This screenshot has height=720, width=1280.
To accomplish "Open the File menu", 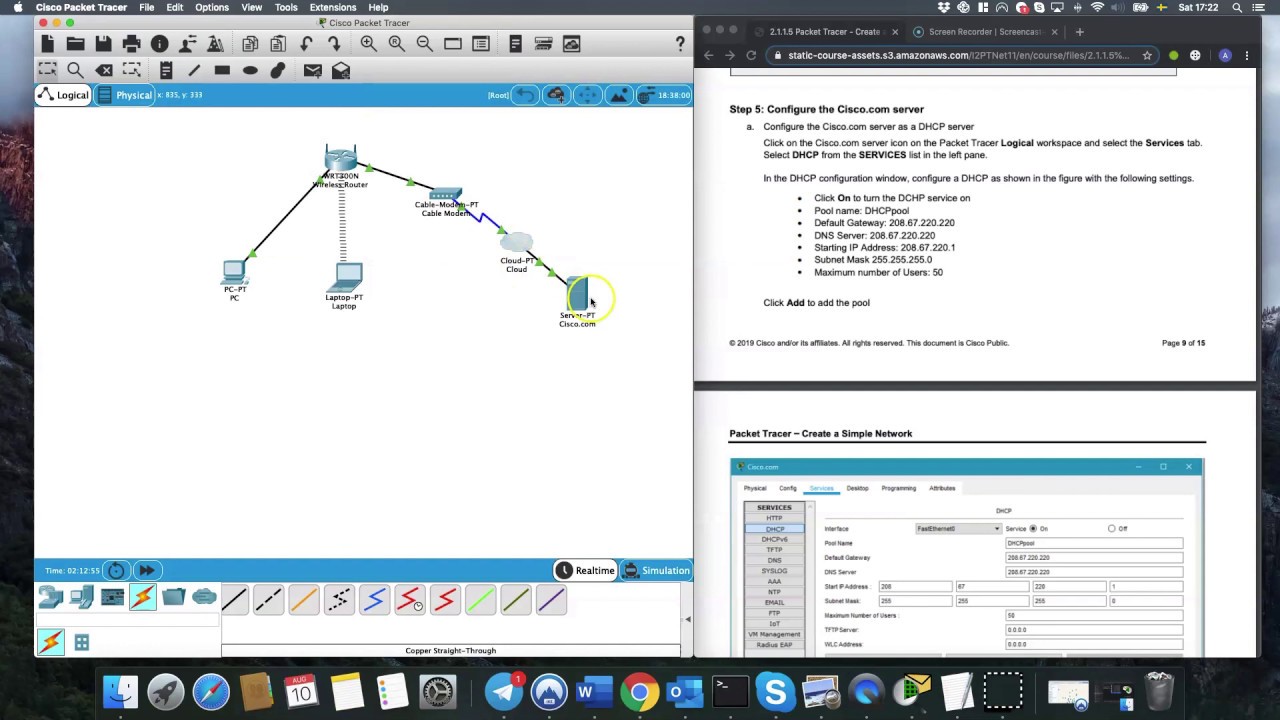I will (x=147, y=7).
